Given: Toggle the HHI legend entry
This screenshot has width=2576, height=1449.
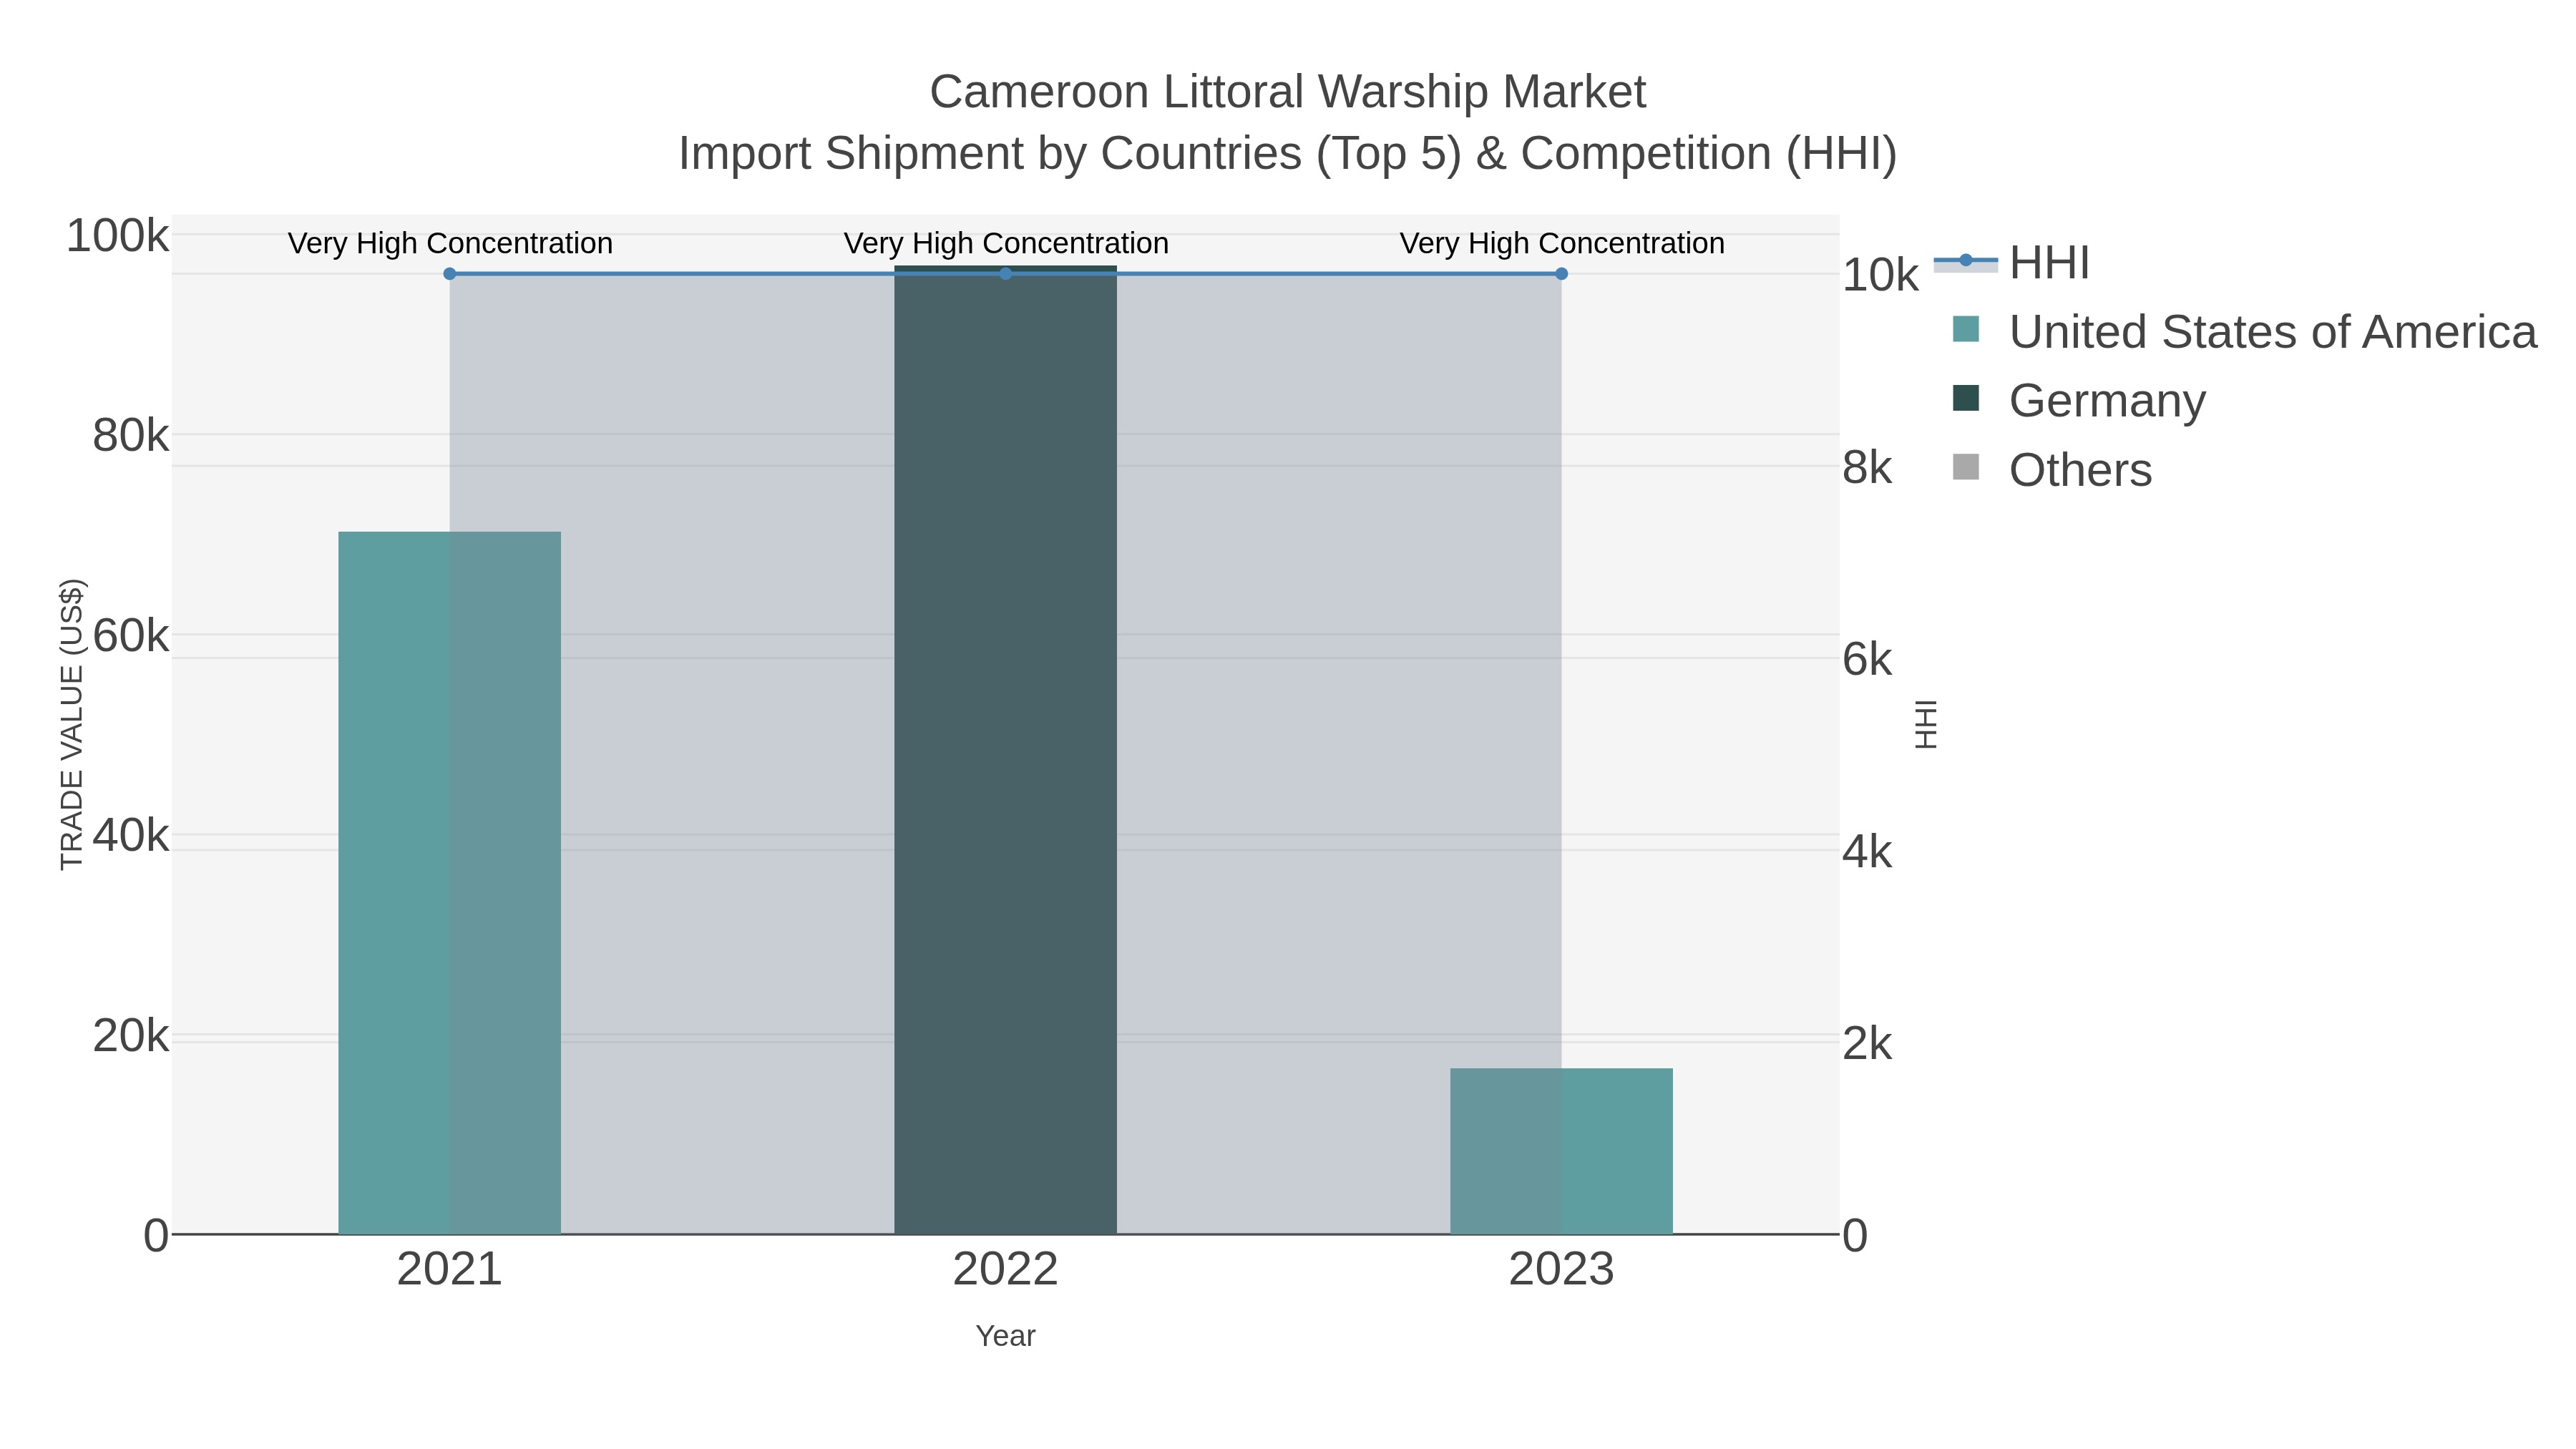Looking at the screenshot, I should tap(2012, 262).
